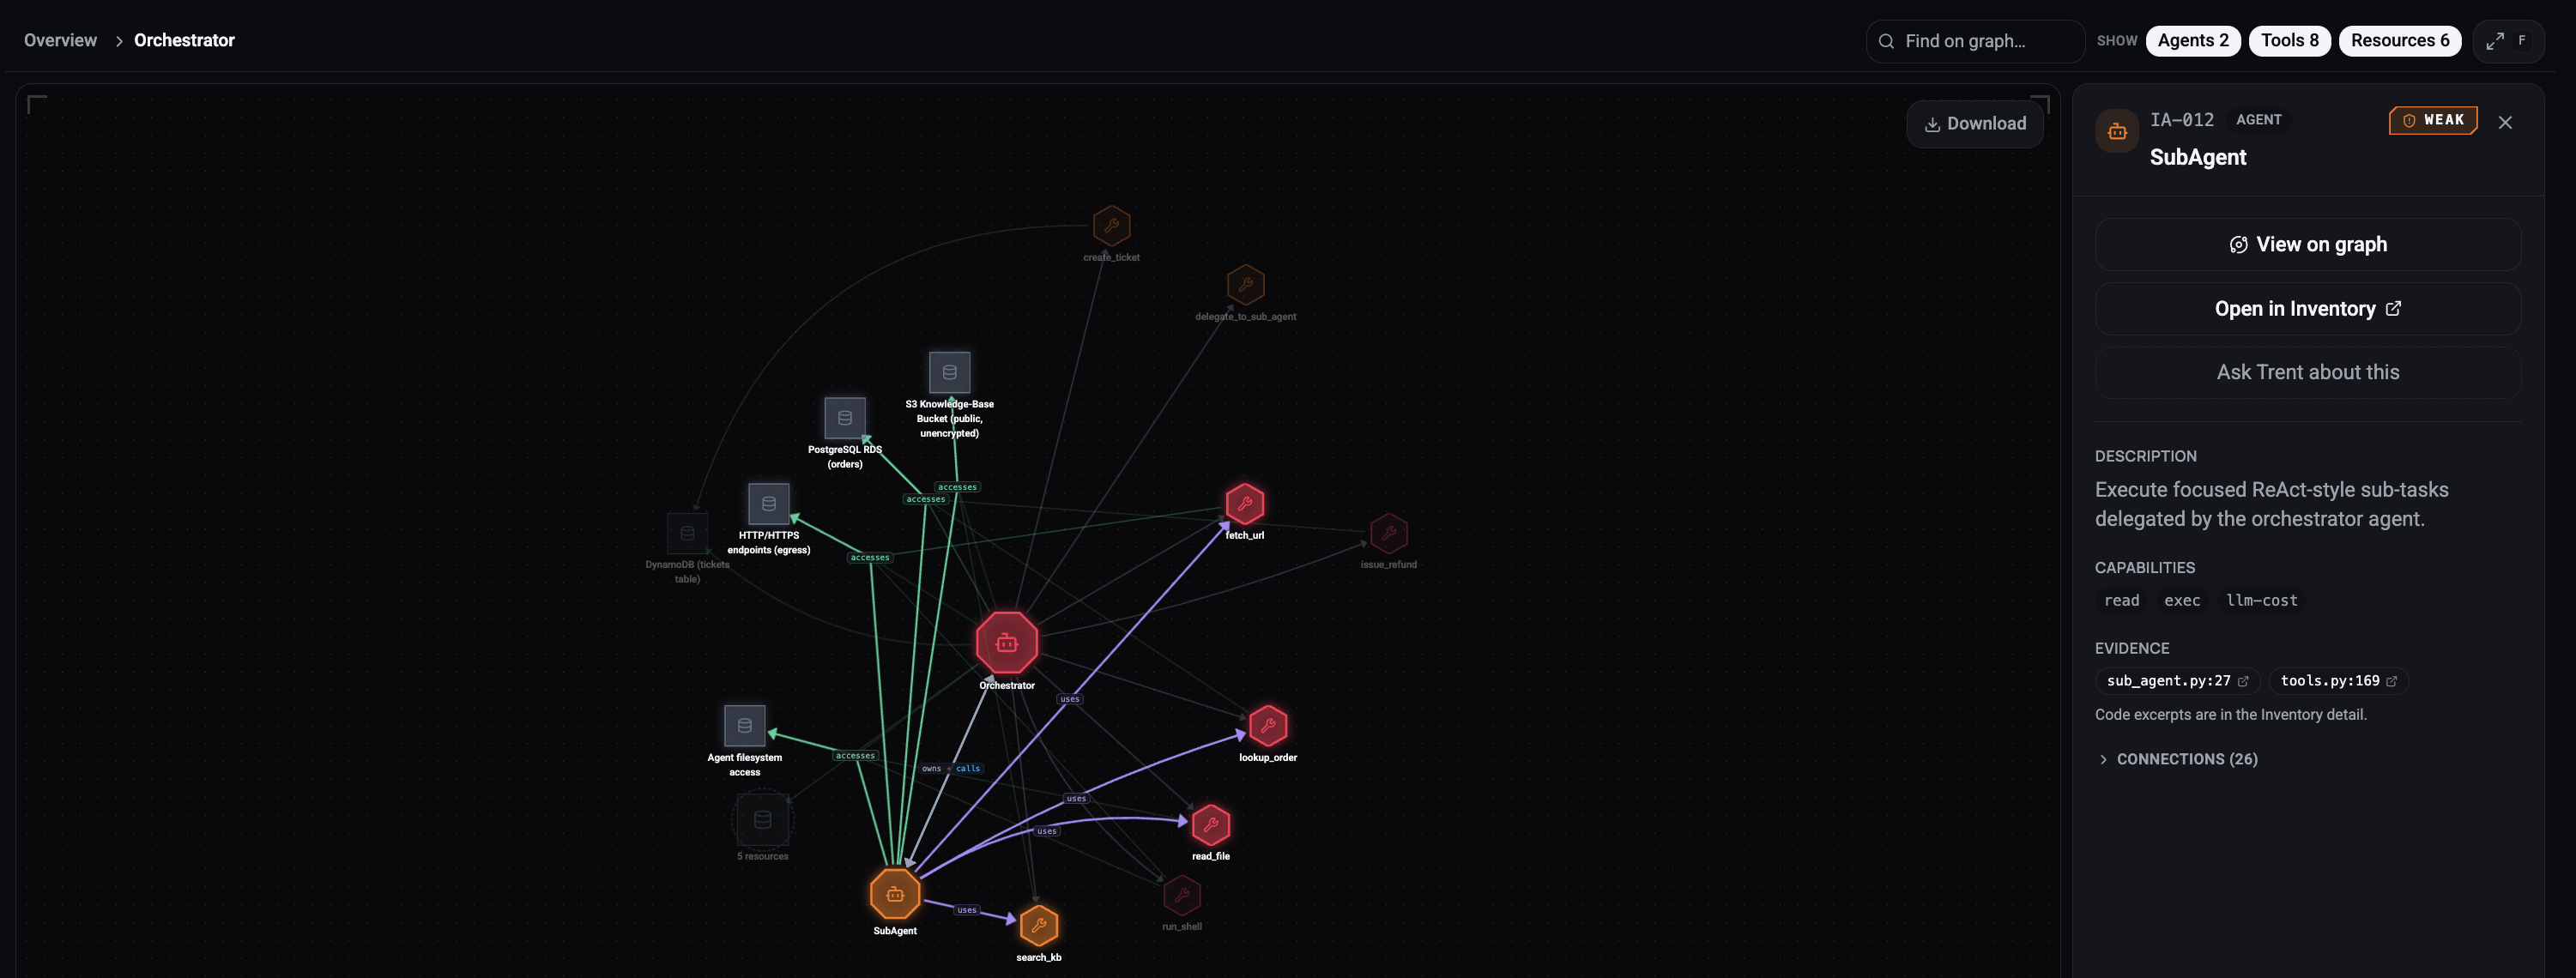Click Ask Trent about this
2576x978 pixels.
[2307, 372]
